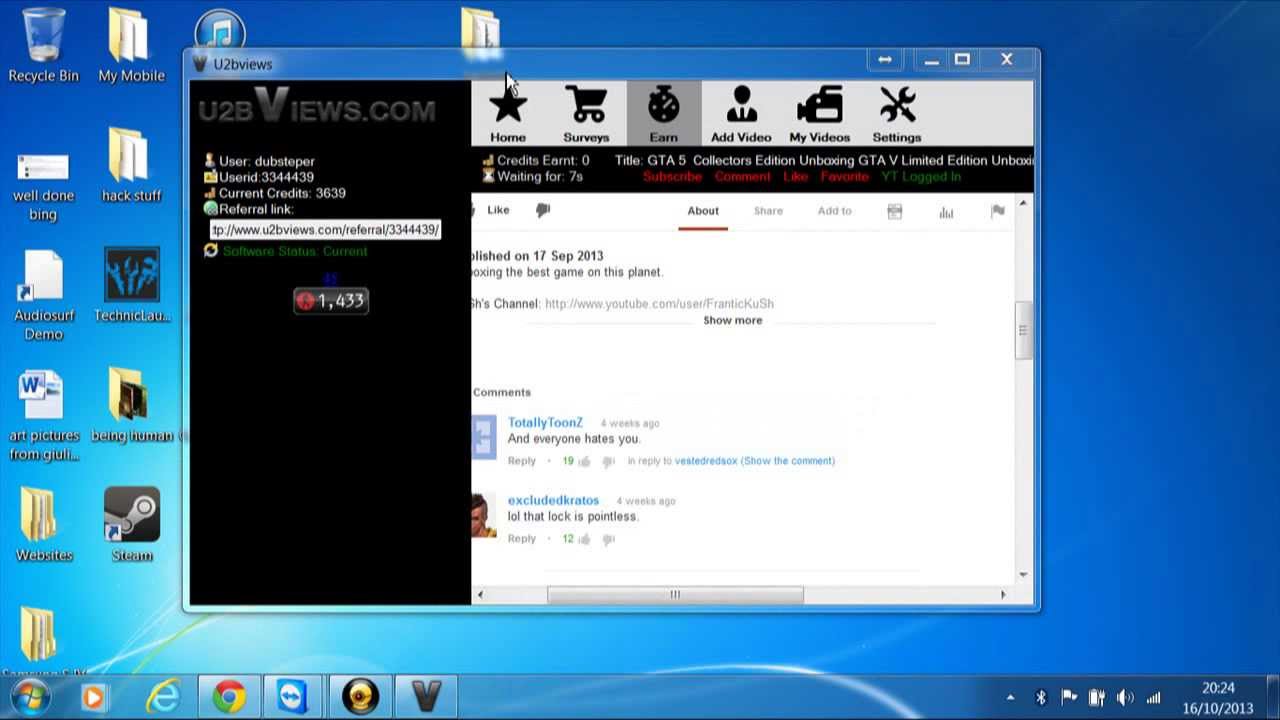1280x720 pixels.
Task: Thumbs up TotallyToonZ's comment
Action: [x=584, y=461]
